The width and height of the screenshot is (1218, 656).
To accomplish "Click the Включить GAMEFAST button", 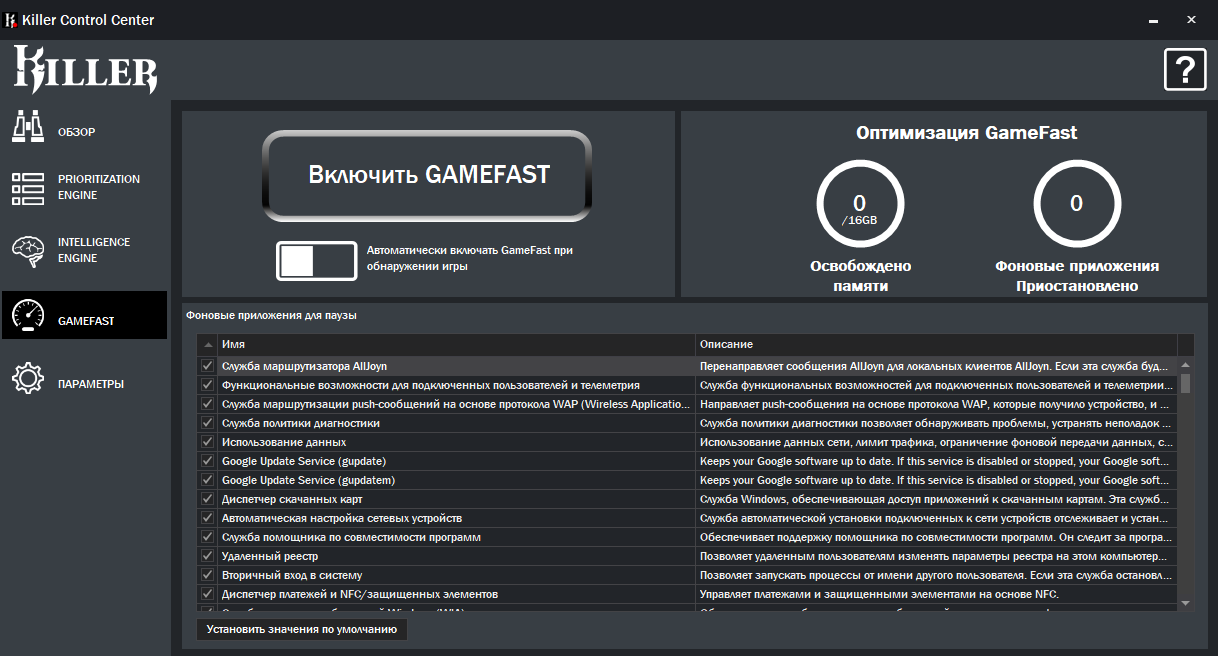I will coord(429,175).
